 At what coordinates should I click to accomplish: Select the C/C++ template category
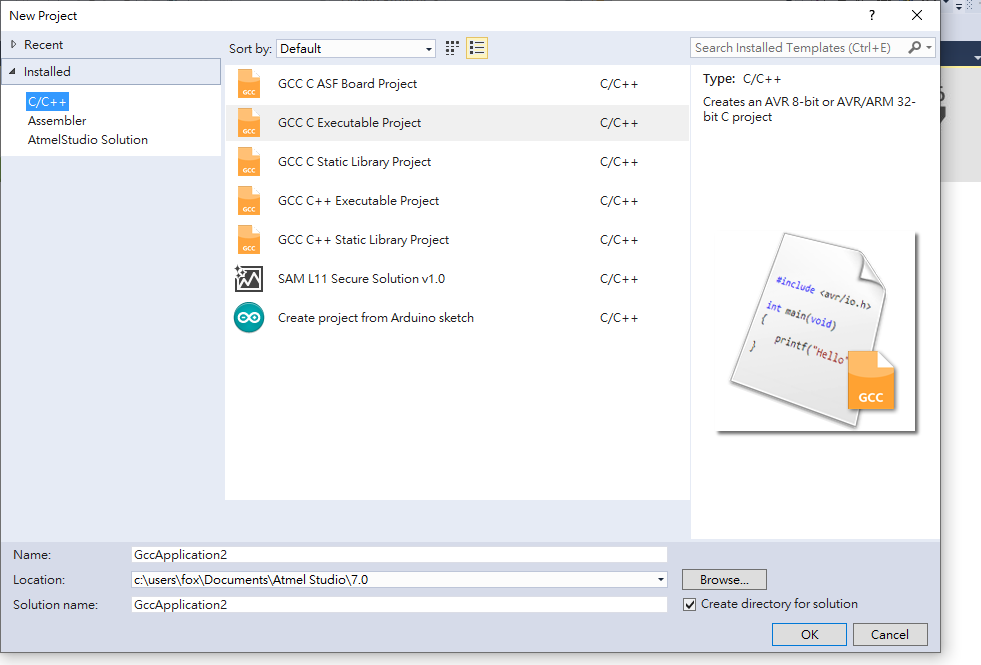tap(47, 102)
